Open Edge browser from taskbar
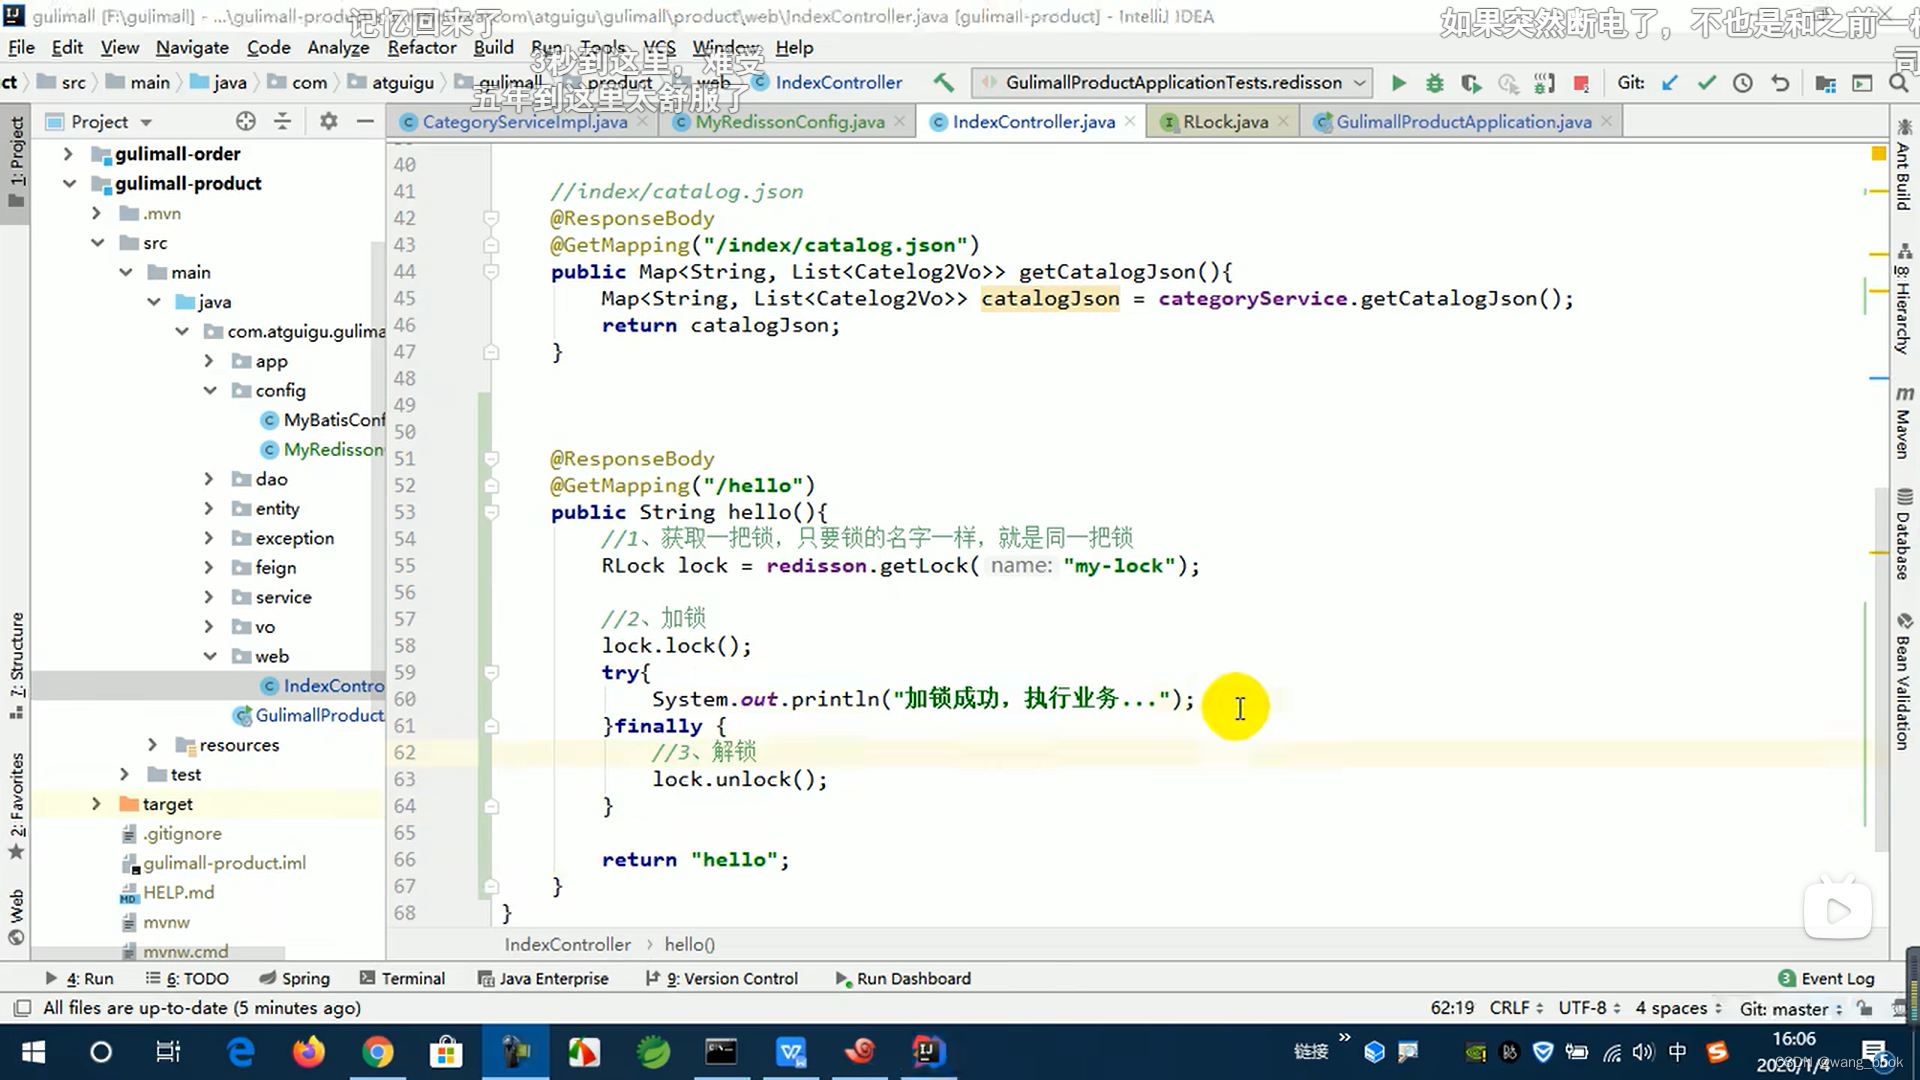Viewport: 1920px width, 1080px height. tap(241, 1052)
